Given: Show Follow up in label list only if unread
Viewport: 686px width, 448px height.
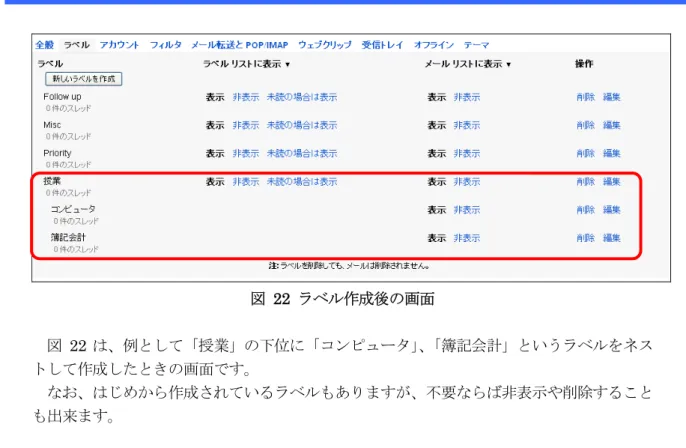Looking at the screenshot, I should point(302,97).
